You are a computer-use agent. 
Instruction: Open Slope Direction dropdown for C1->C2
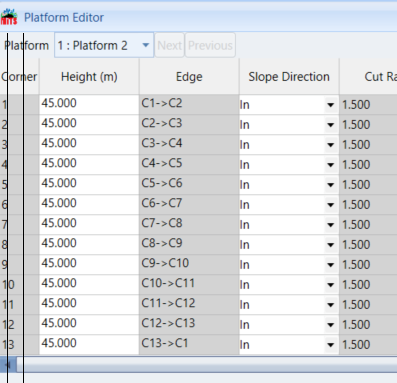click(330, 105)
